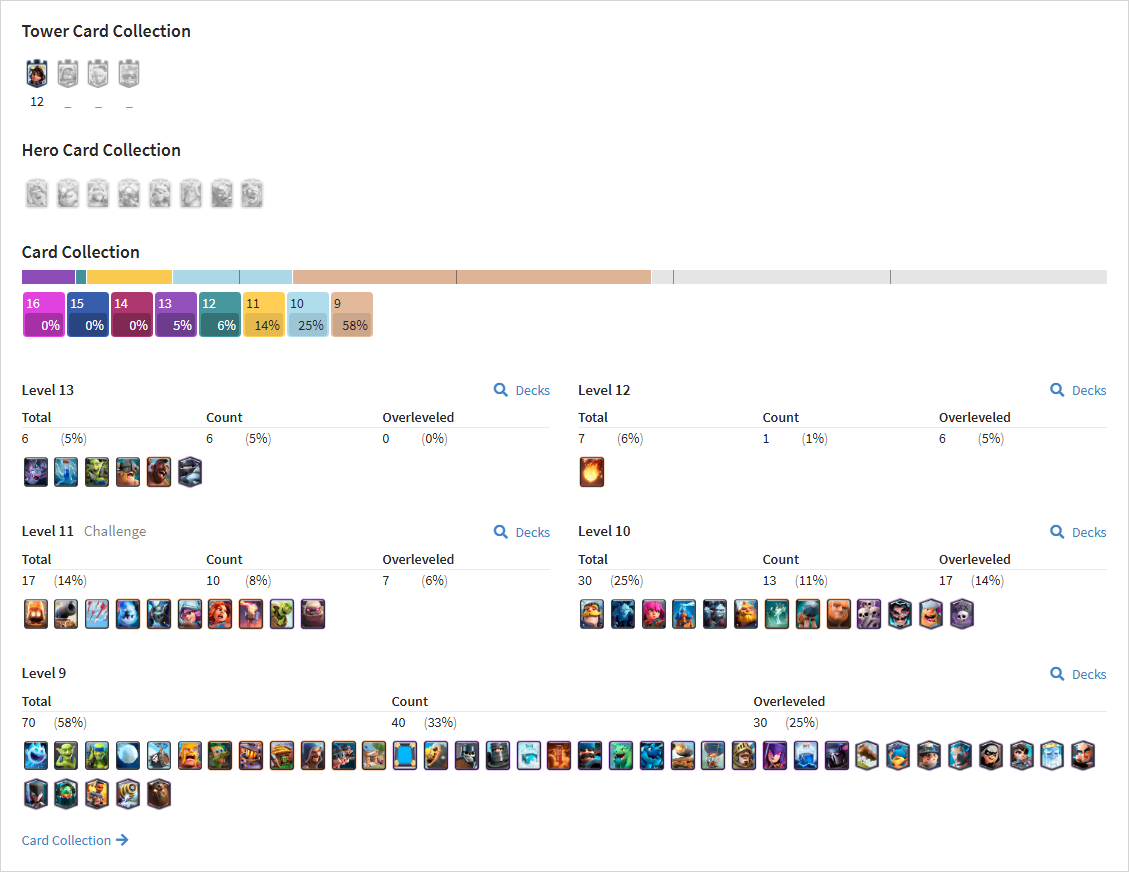Open Decks link beside Level 9
This screenshot has width=1129, height=872.
(1078, 674)
